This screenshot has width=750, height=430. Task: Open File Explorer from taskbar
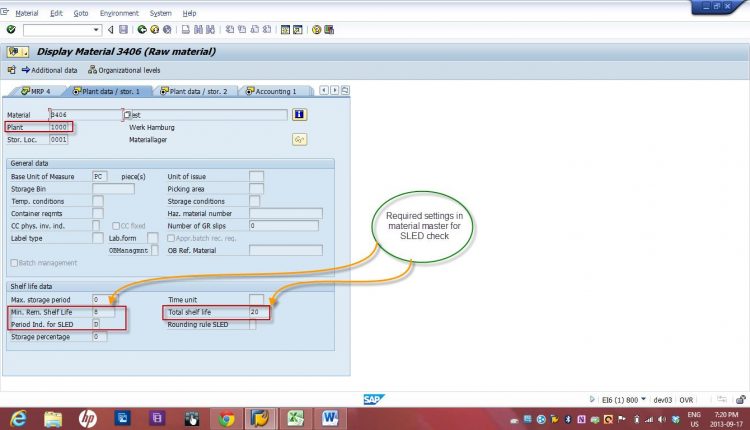pyautogui.click(x=53, y=419)
